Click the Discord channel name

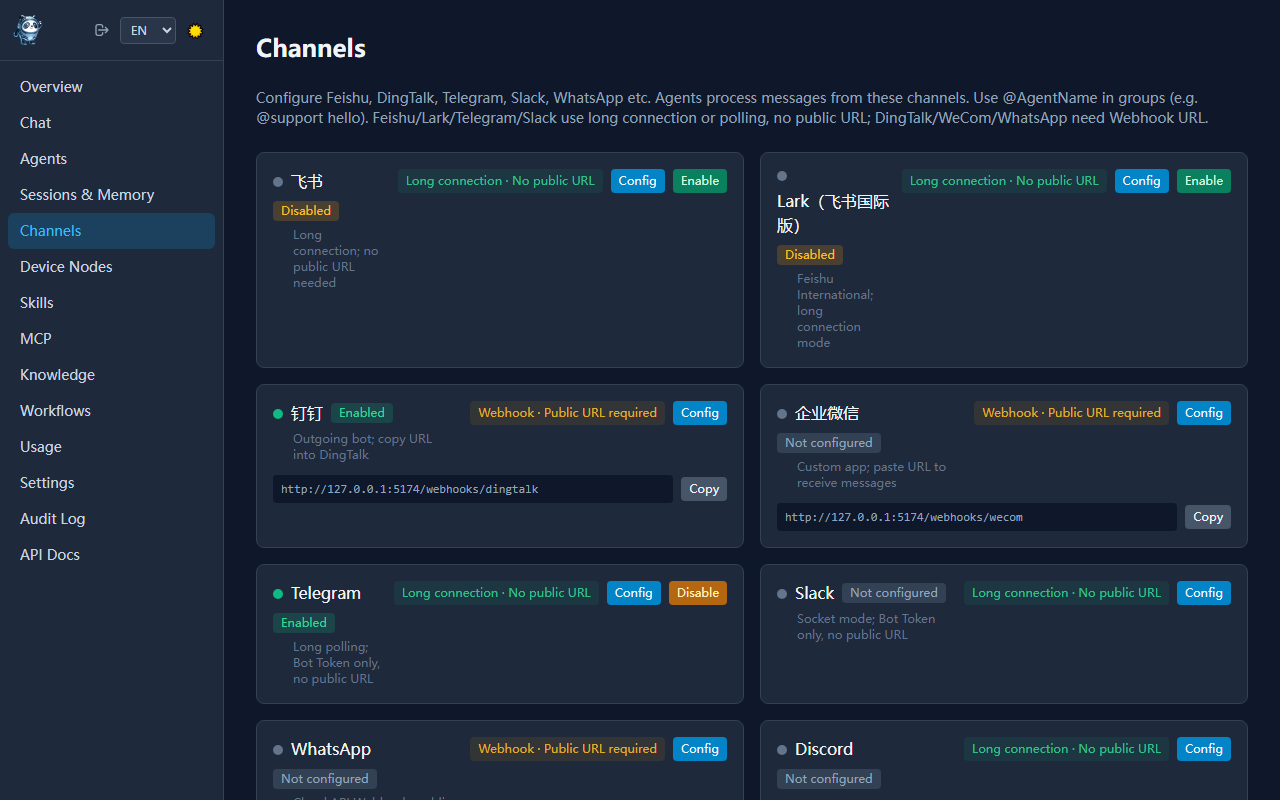point(824,749)
